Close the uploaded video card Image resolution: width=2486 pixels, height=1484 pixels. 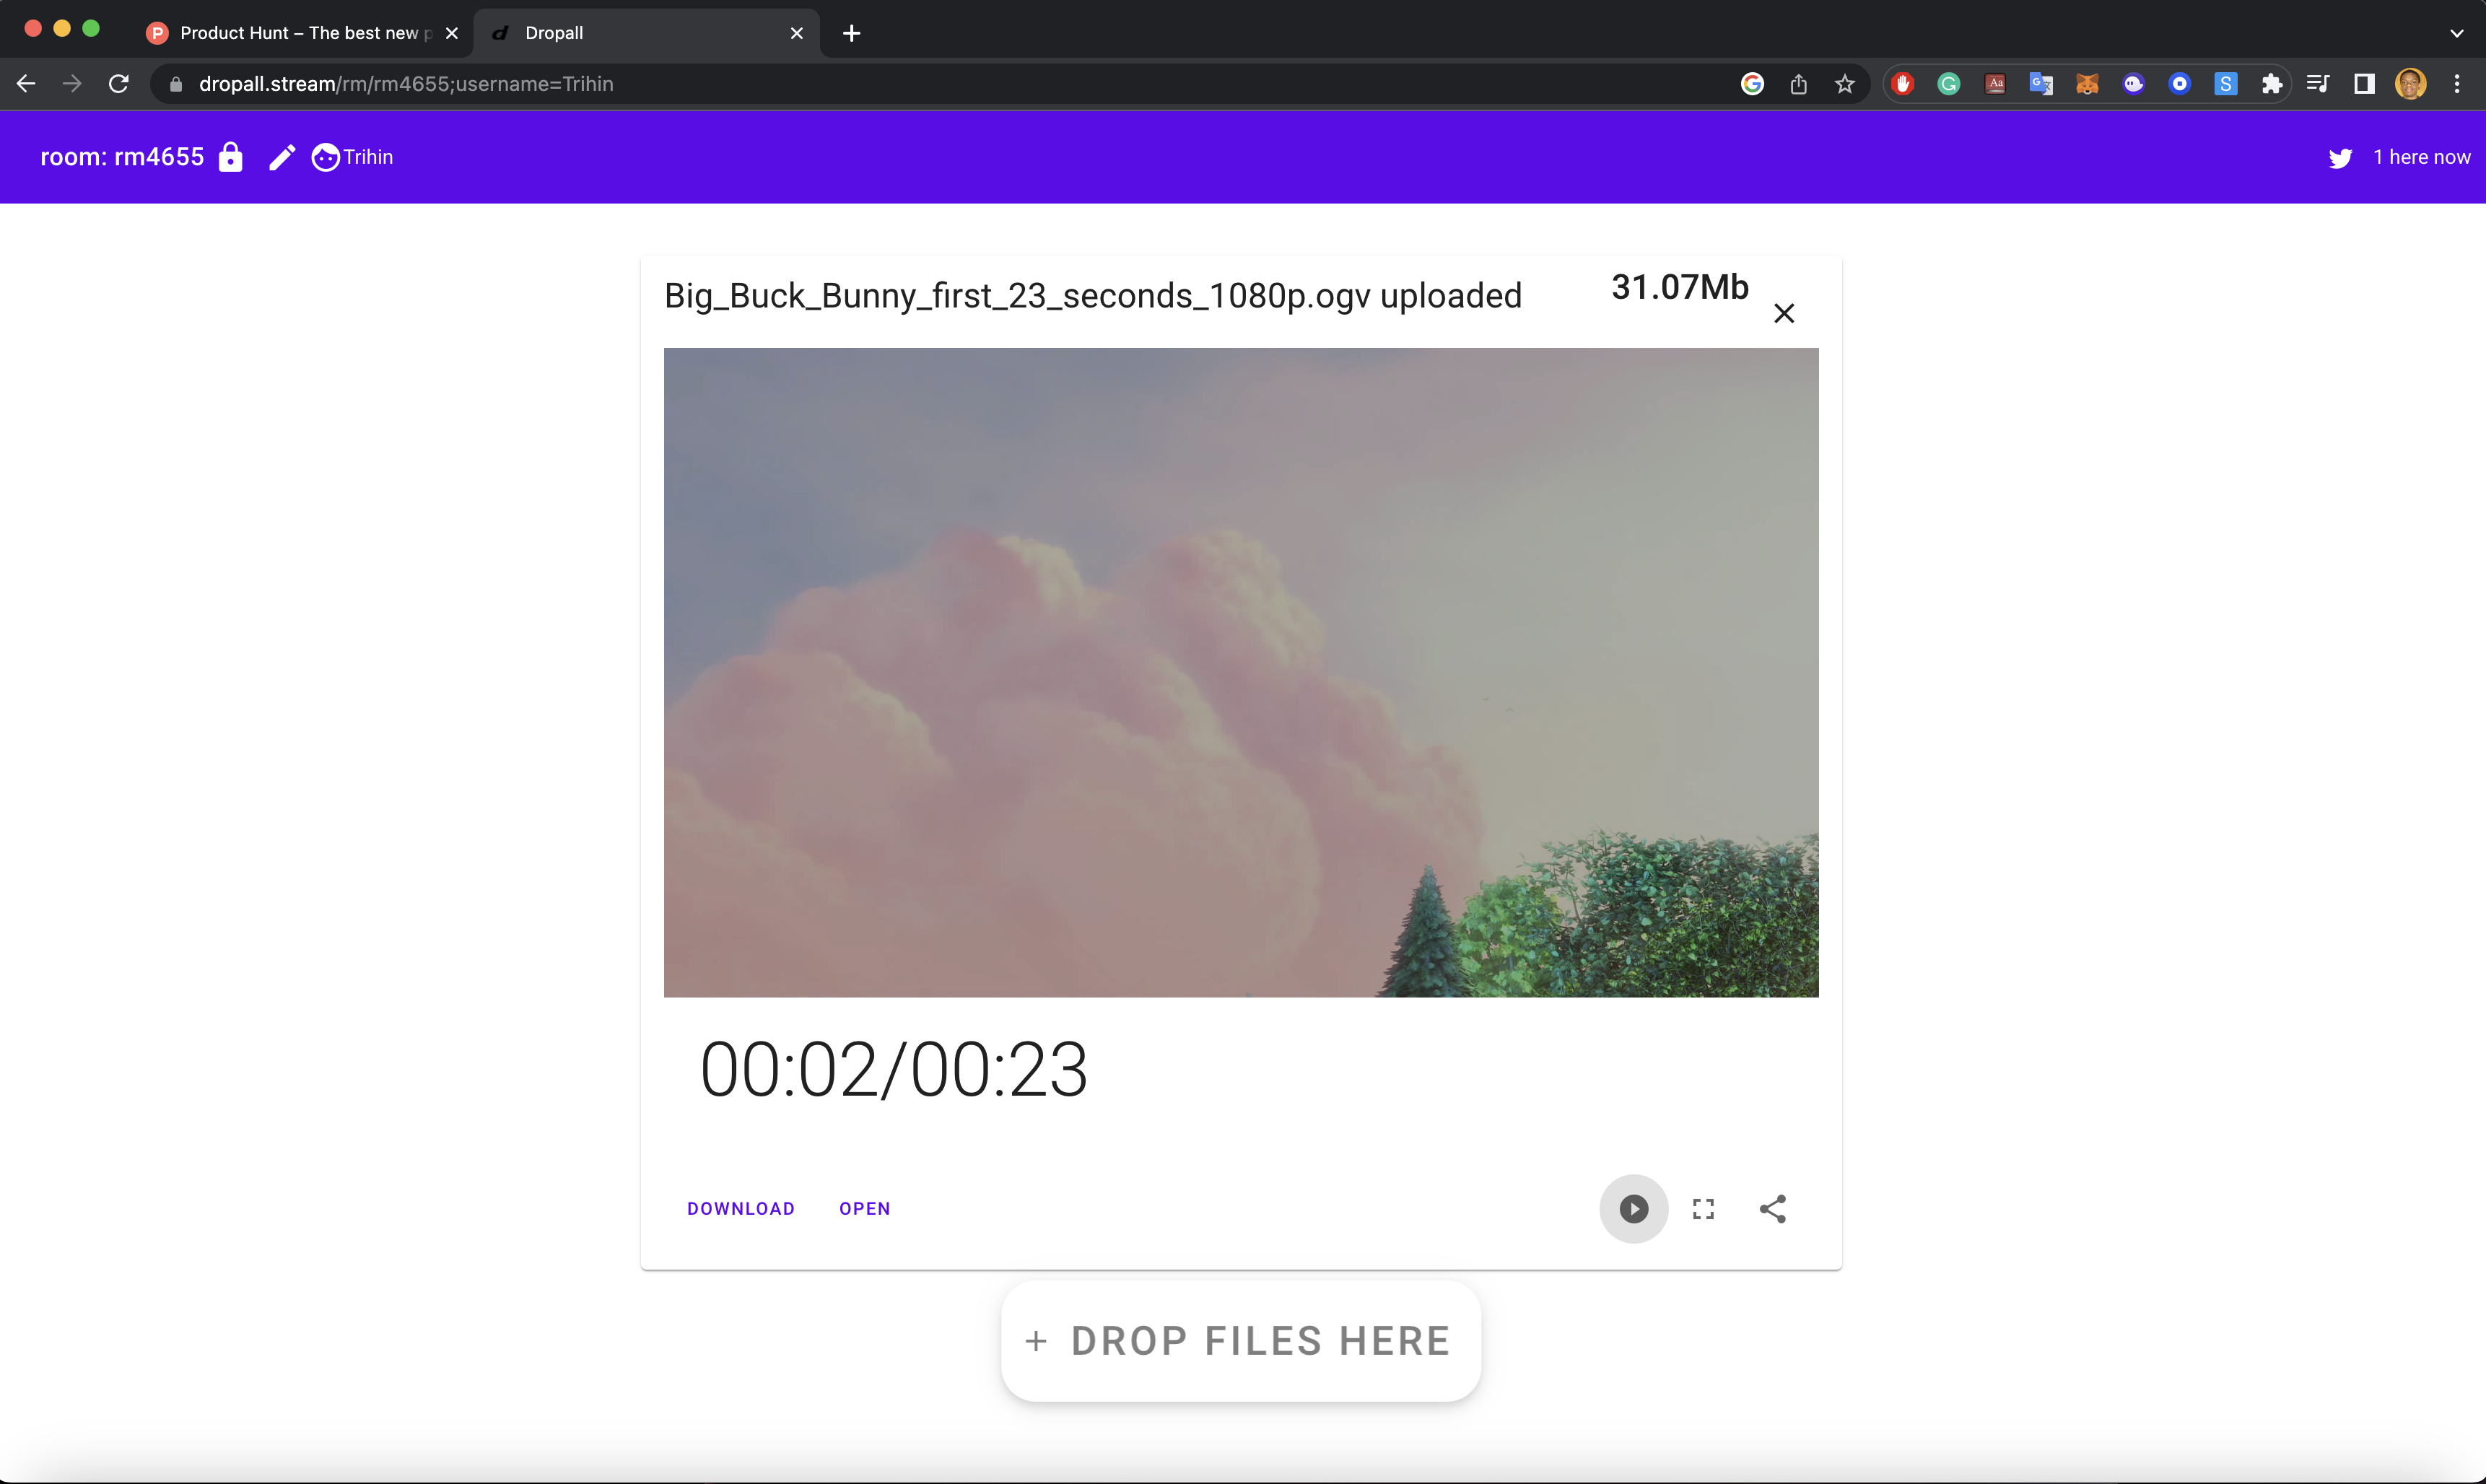pos(1783,313)
